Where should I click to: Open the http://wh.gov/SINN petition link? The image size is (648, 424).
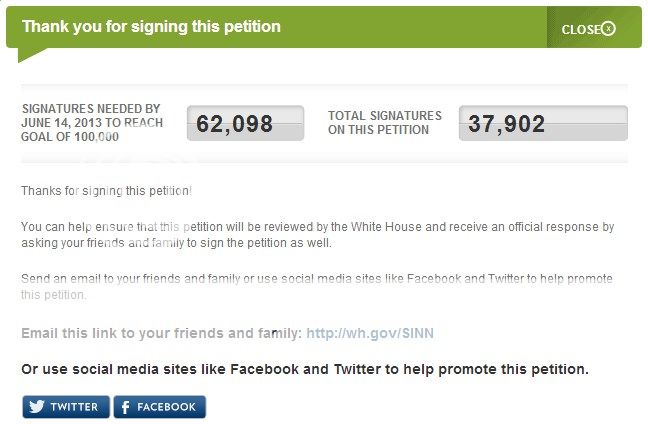[x=370, y=333]
